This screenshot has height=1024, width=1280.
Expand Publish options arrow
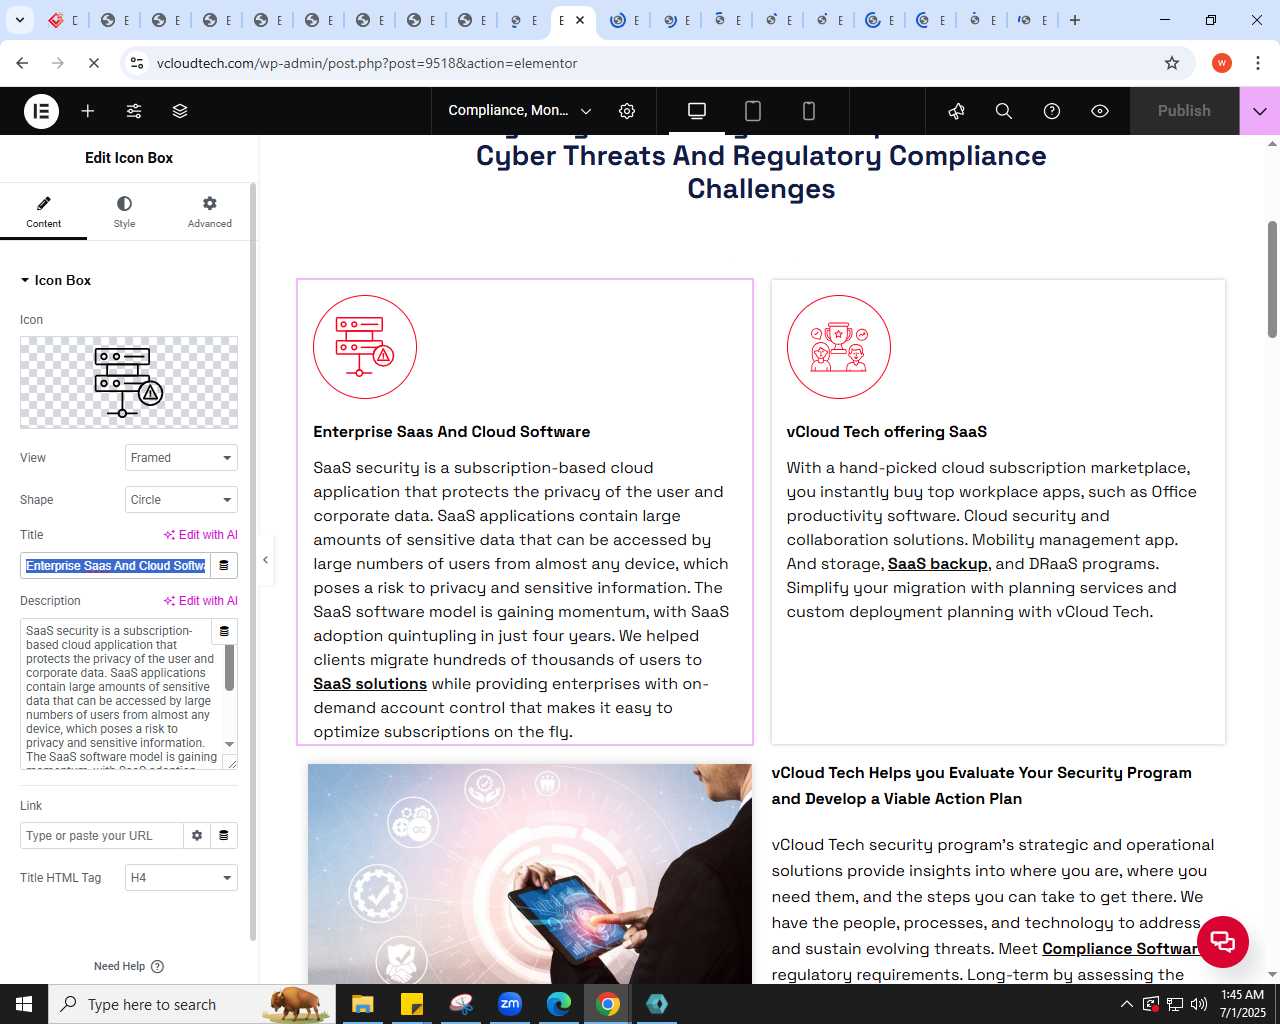(1260, 111)
